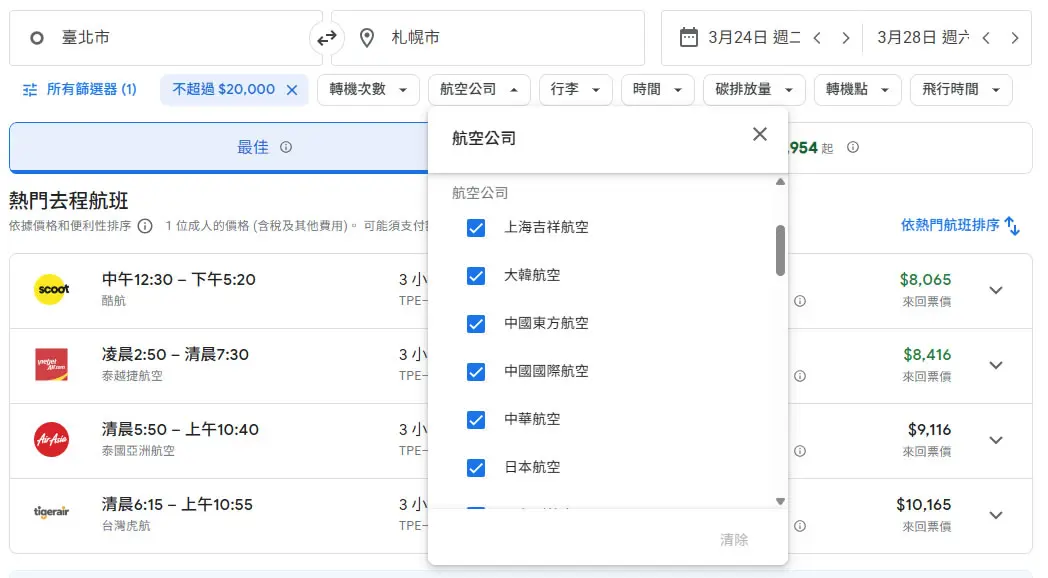Open the 轉機次數 dropdown
The height and width of the screenshot is (578, 1048).
(x=368, y=90)
